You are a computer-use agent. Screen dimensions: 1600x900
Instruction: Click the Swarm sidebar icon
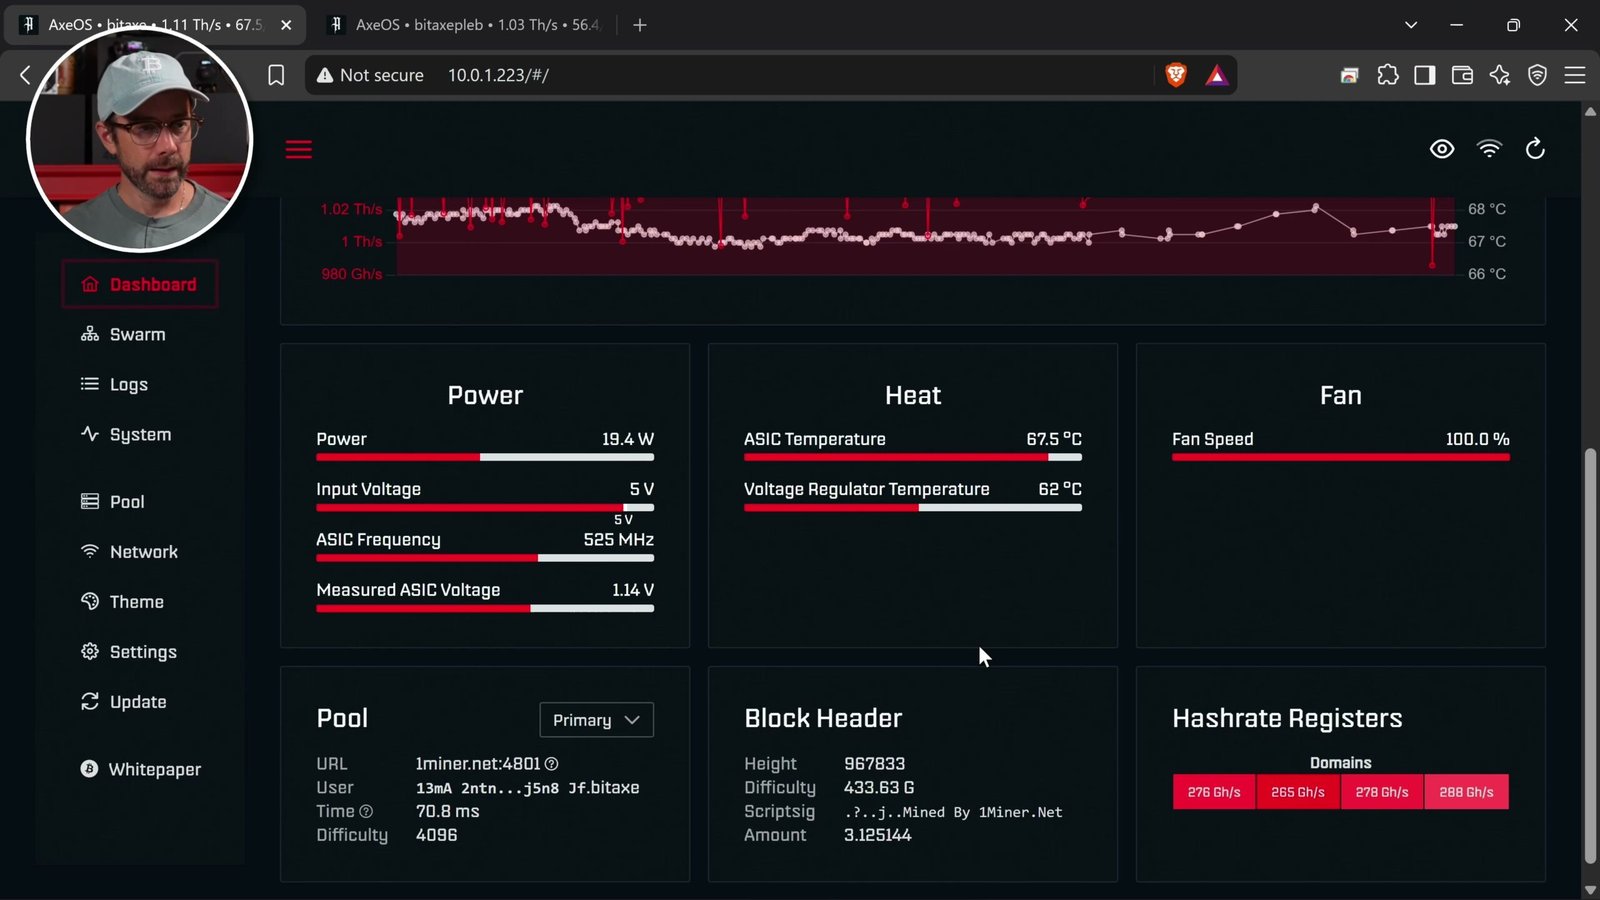click(90, 334)
